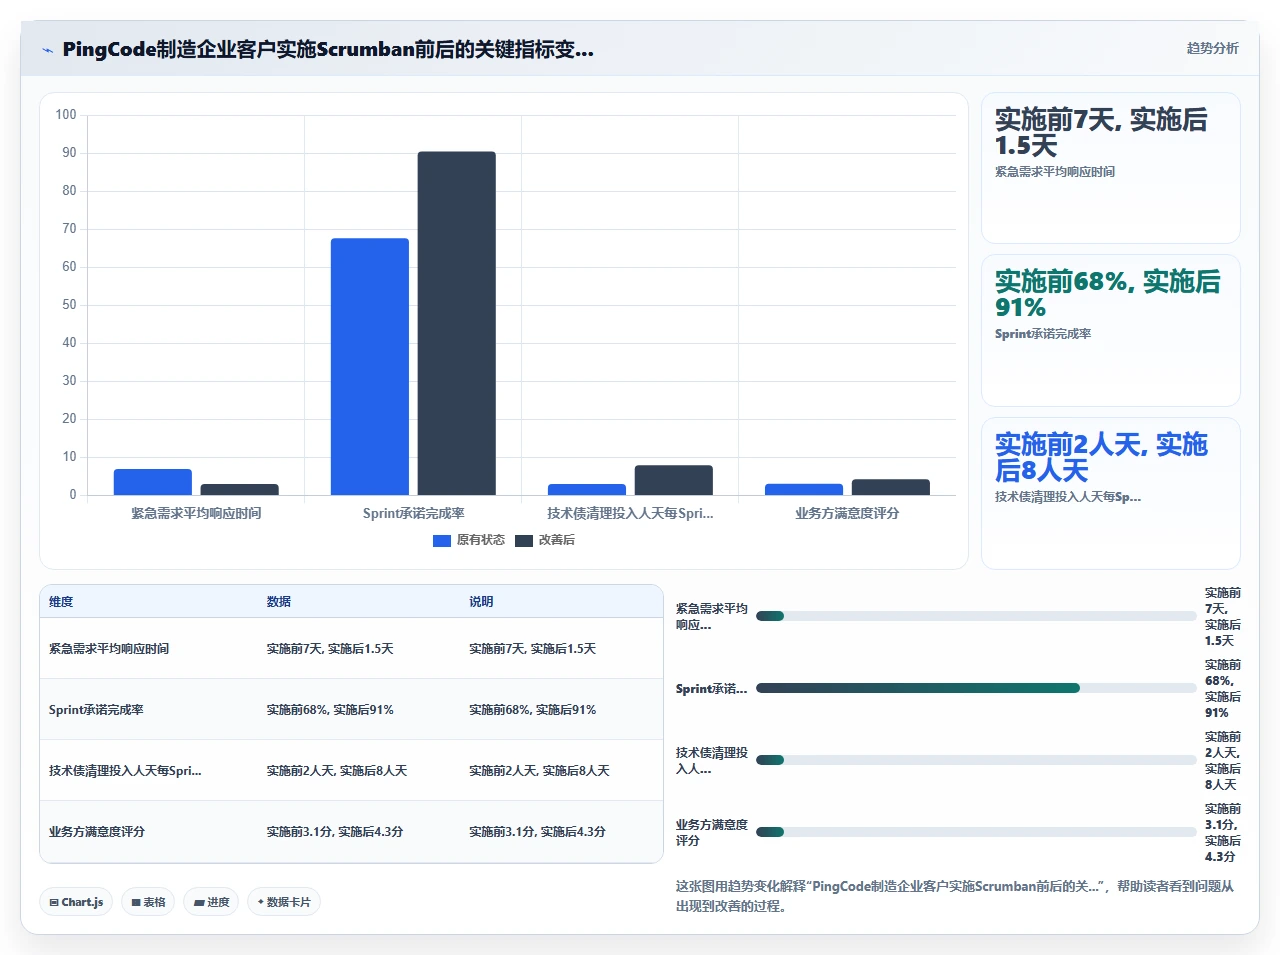Click the dark 改善后 bar for Sprint承诺完成率
This screenshot has height=955, width=1280.
point(457,323)
